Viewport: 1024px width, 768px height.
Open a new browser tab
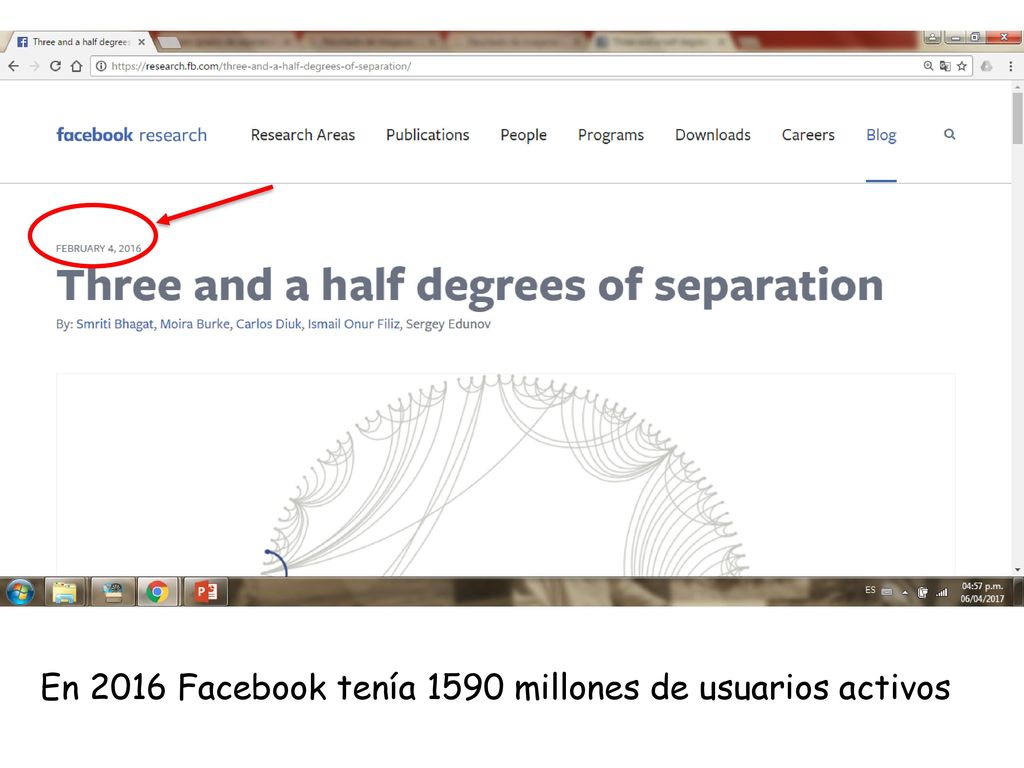(169, 42)
